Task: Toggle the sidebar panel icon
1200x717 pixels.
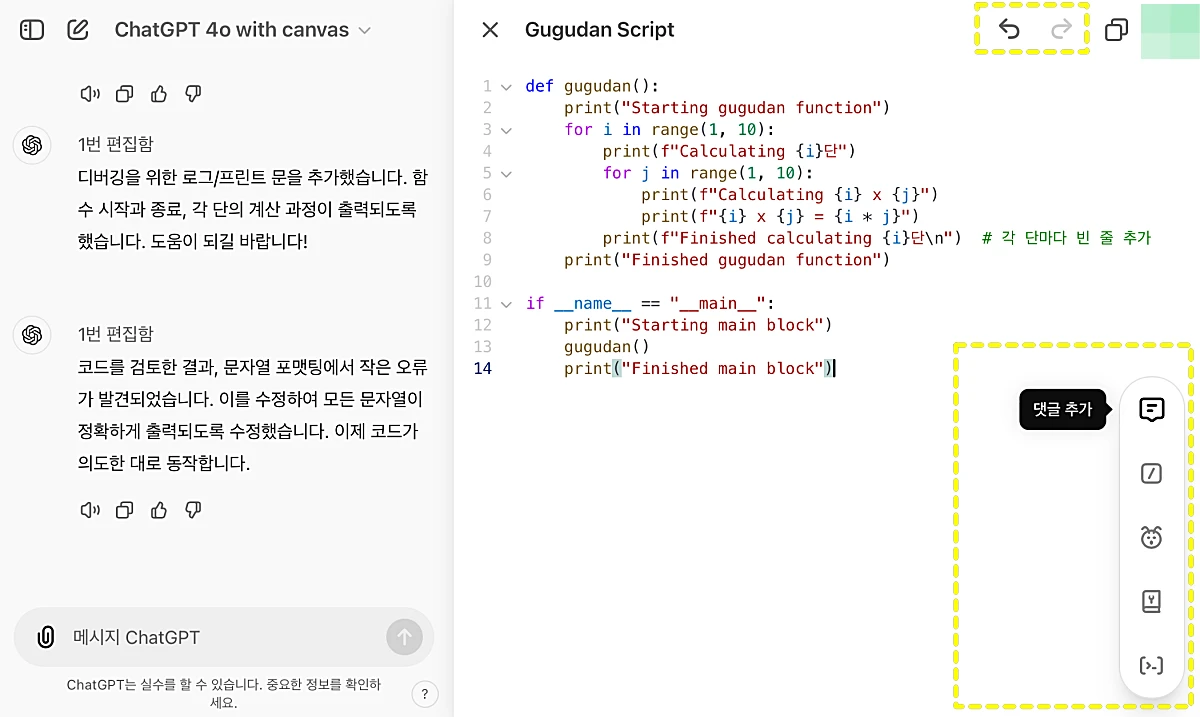Action: 32,30
